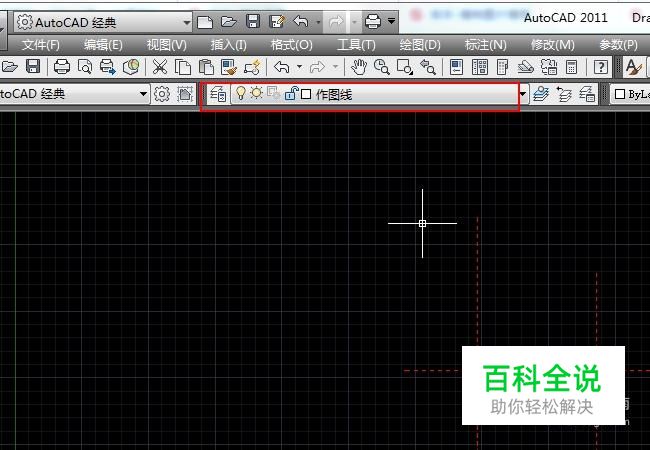Paste from clipboard icon
650x450 pixels.
coord(206,67)
